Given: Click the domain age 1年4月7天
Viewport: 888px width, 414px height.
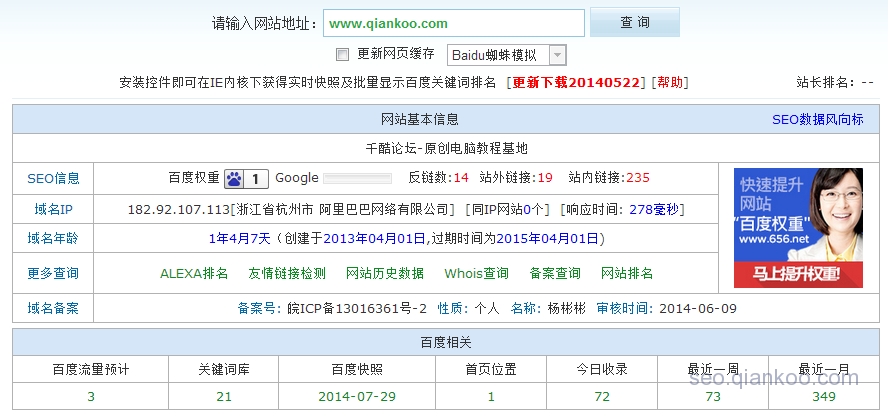Looking at the screenshot, I should (x=240, y=238).
